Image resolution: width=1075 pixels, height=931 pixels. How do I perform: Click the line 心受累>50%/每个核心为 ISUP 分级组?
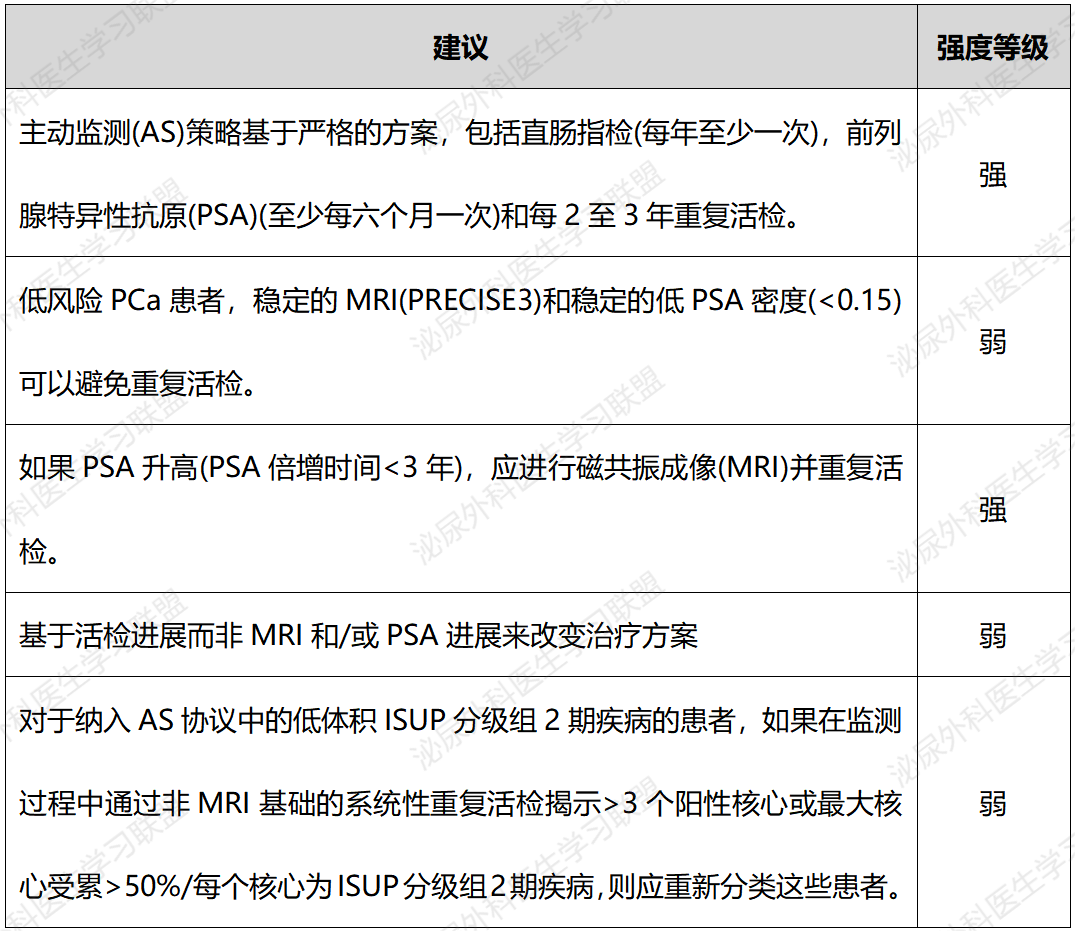pyautogui.click(x=460, y=887)
